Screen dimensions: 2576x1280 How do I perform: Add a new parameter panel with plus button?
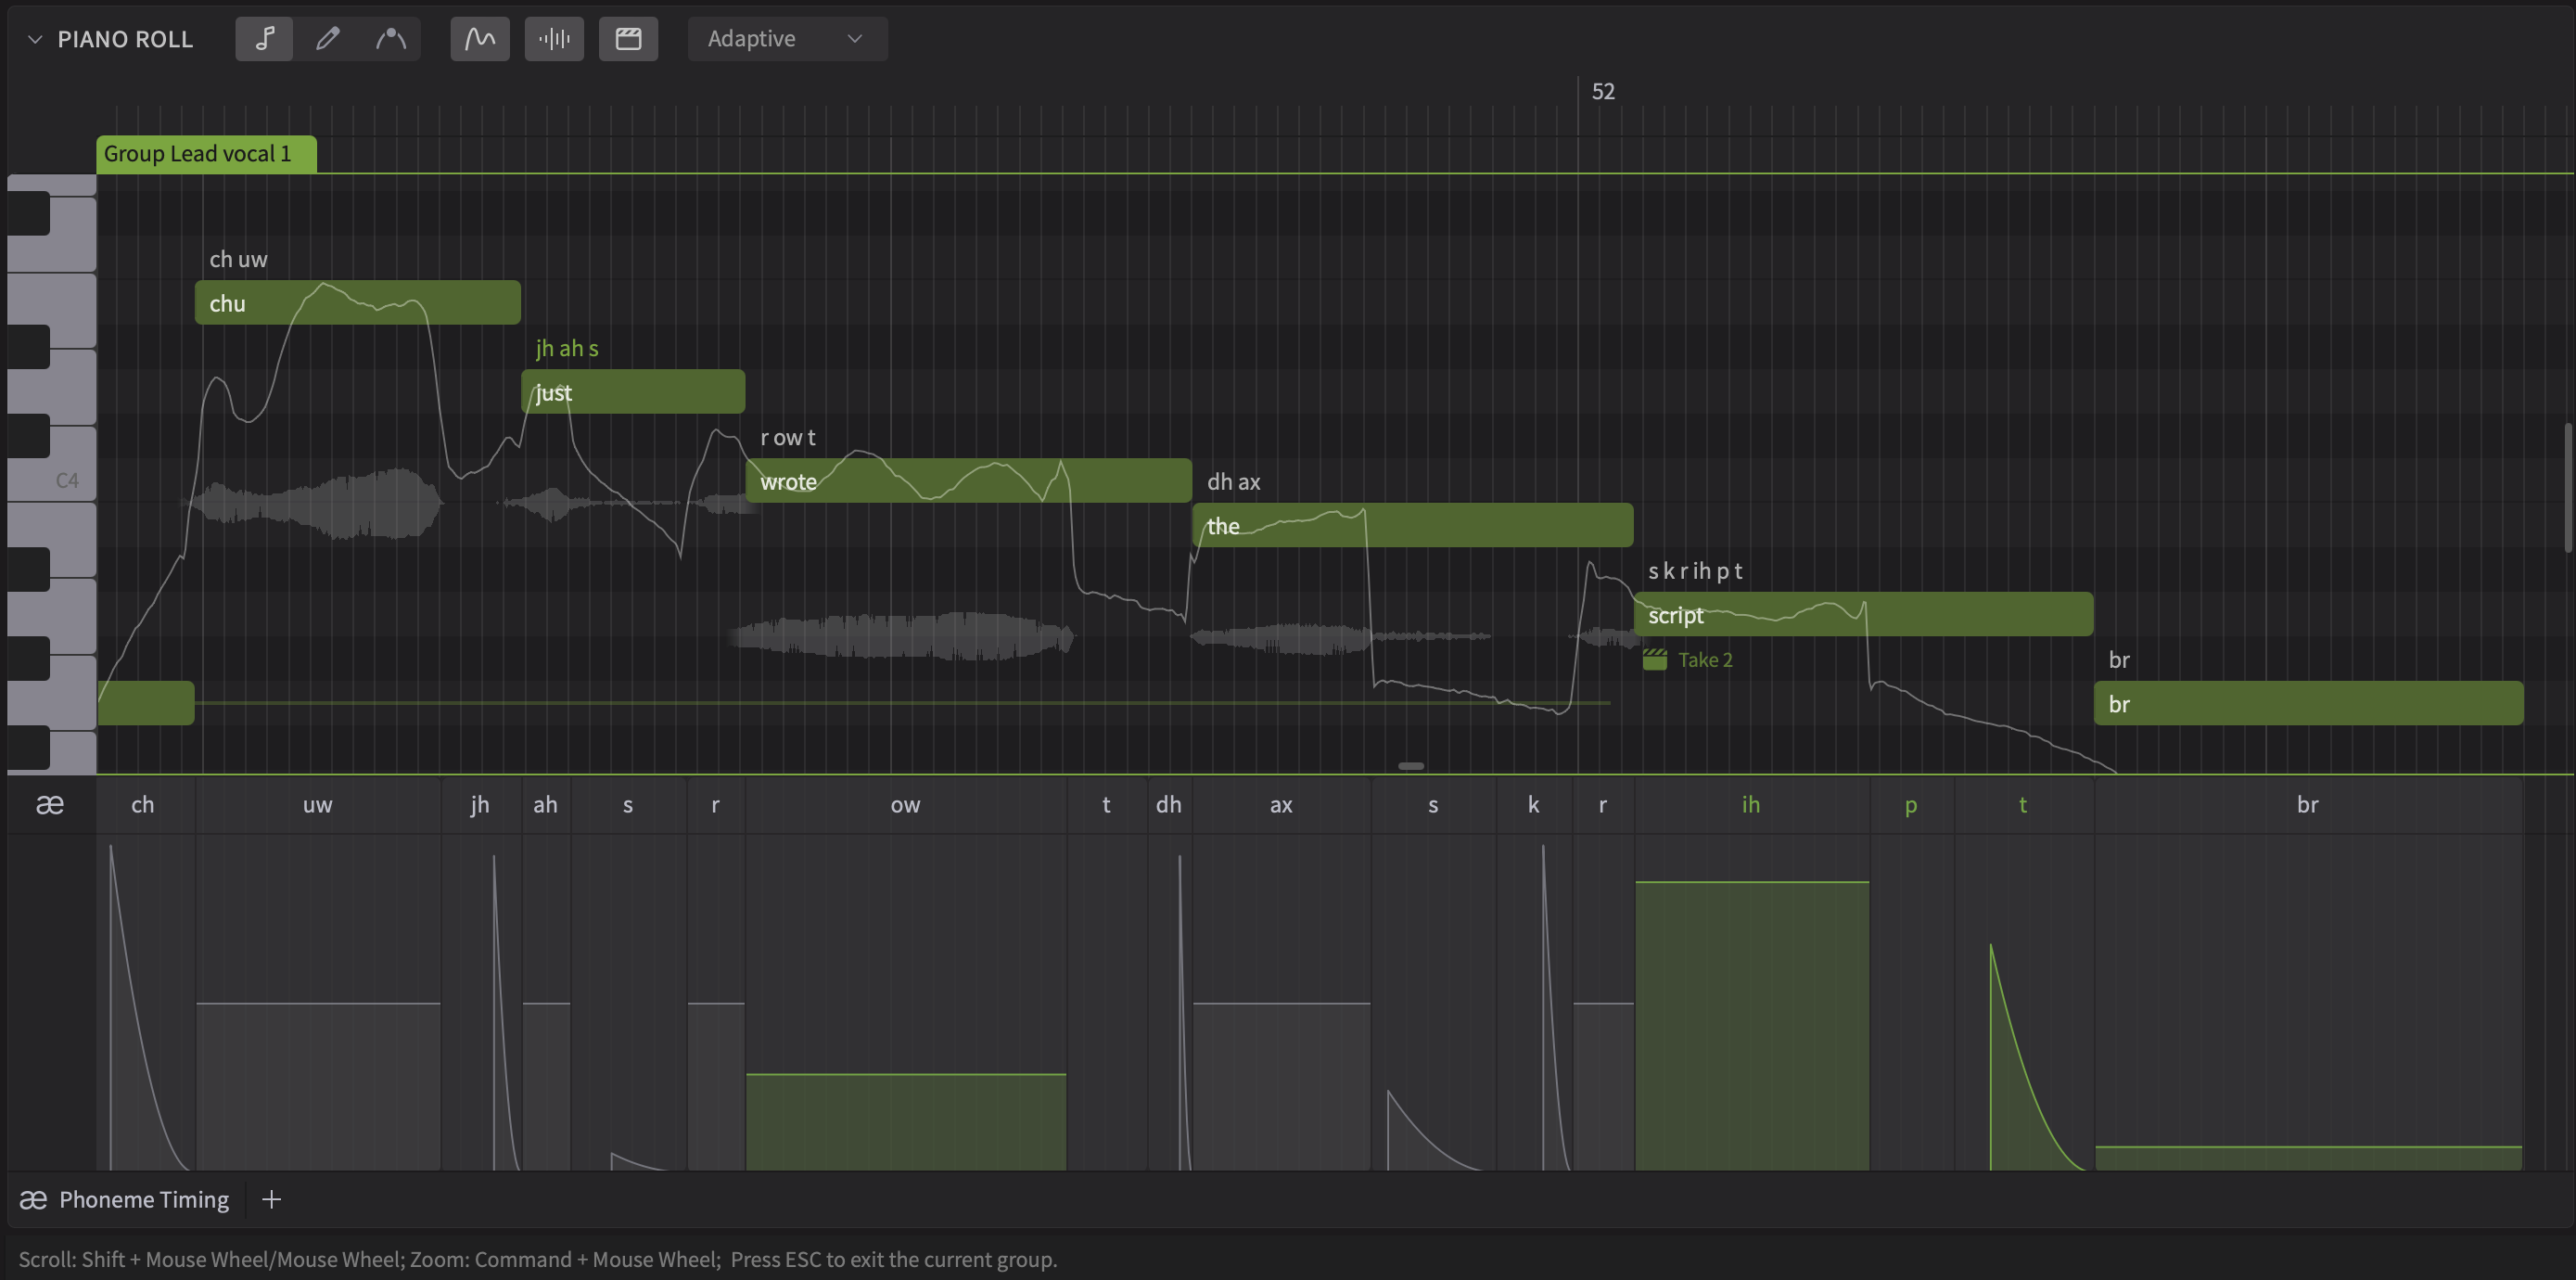270,1199
